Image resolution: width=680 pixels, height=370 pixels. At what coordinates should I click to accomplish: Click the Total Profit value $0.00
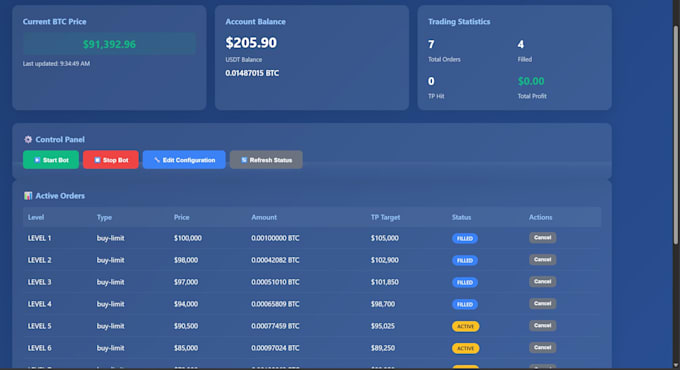click(531, 81)
